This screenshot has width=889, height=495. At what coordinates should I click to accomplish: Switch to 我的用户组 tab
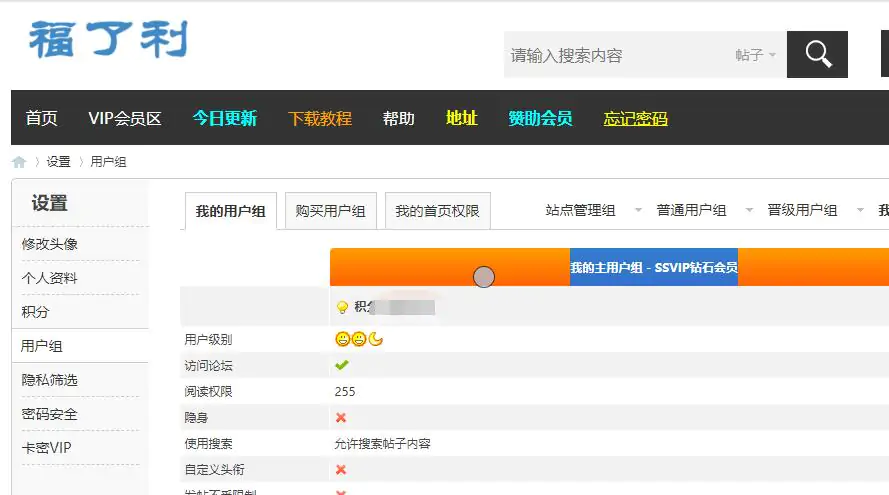pos(231,211)
